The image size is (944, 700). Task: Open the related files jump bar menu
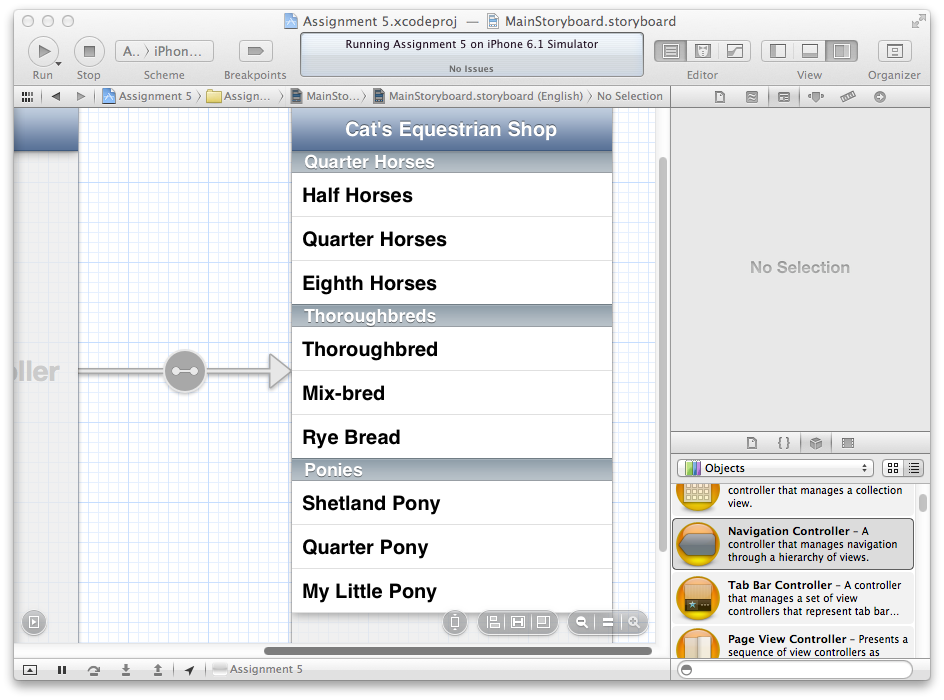click(x=27, y=97)
